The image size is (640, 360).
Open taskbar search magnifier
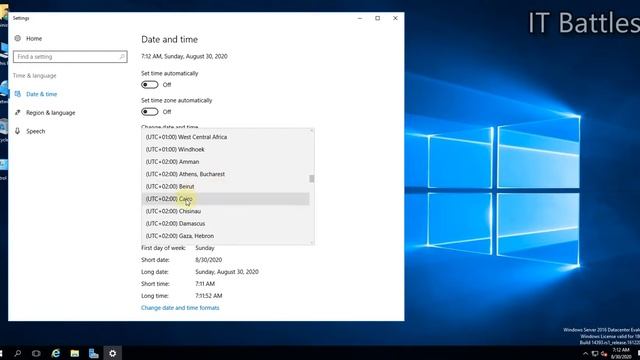[x=18, y=353]
